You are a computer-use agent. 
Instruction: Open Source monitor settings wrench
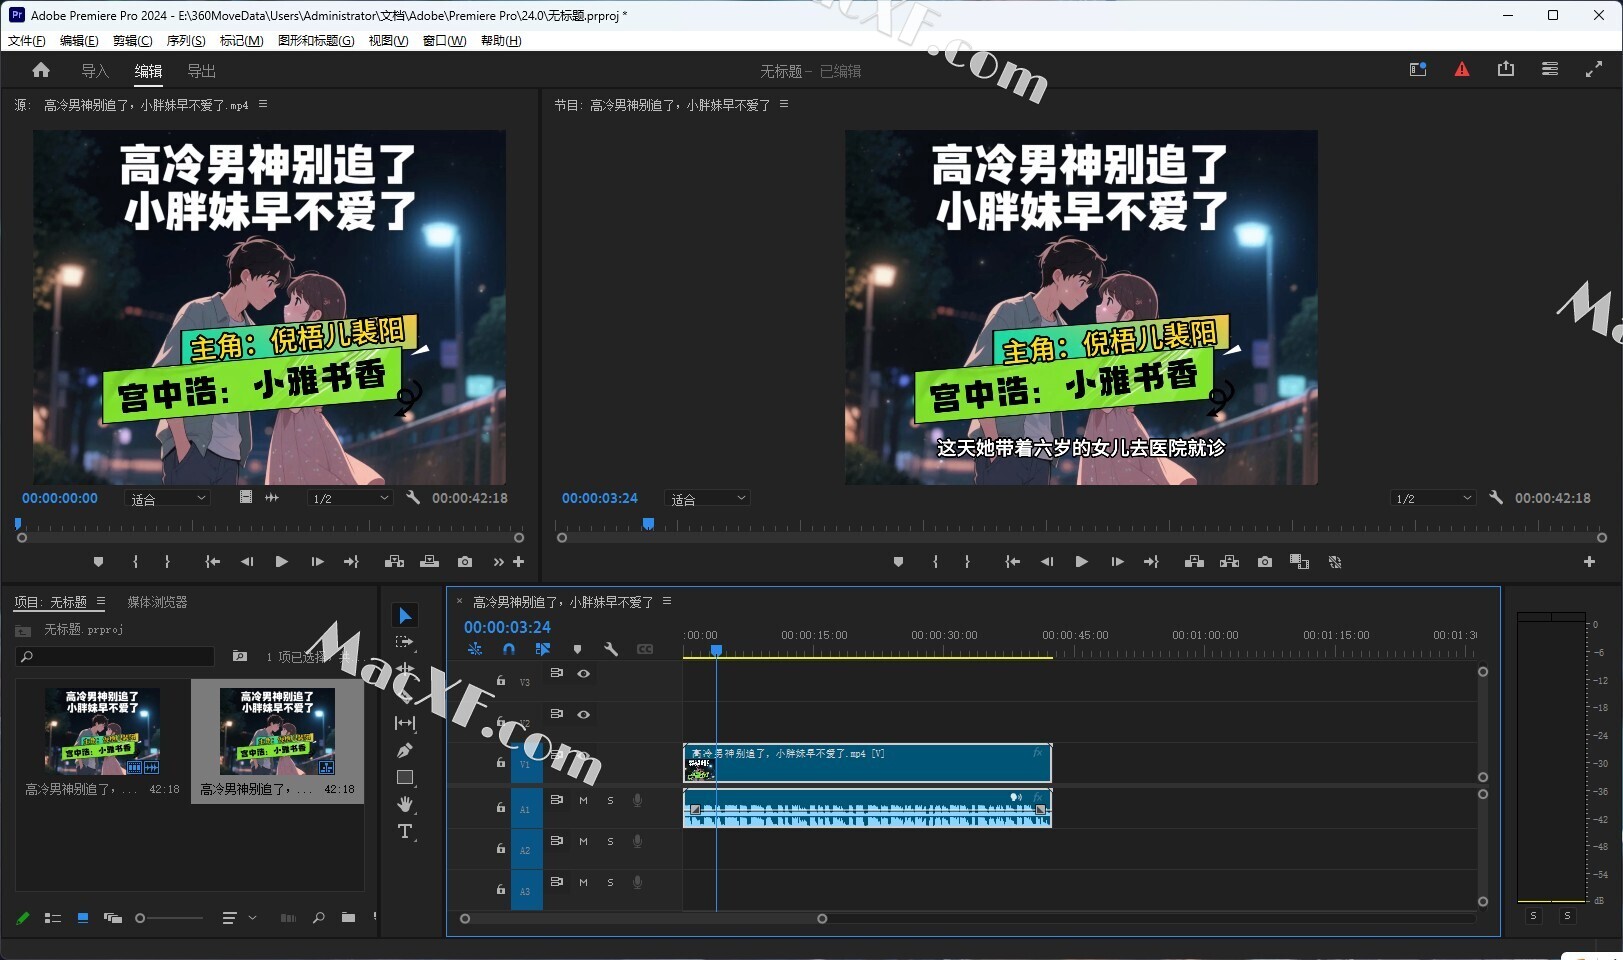pyautogui.click(x=413, y=497)
